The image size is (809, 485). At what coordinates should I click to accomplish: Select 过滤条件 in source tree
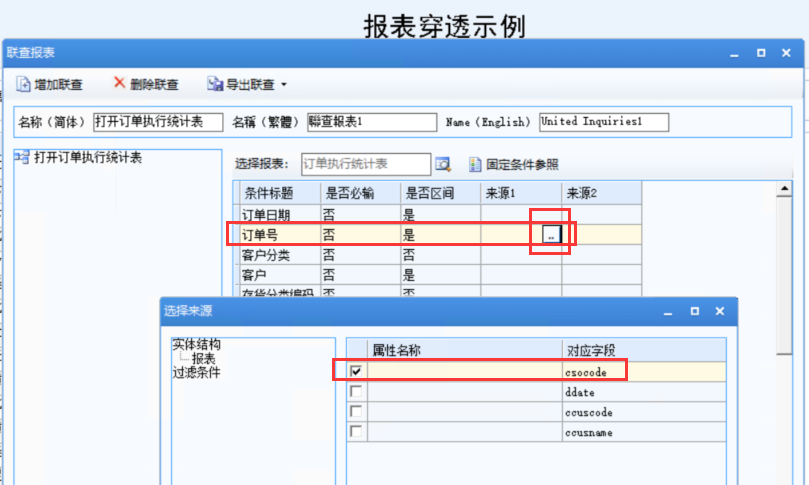pos(197,373)
